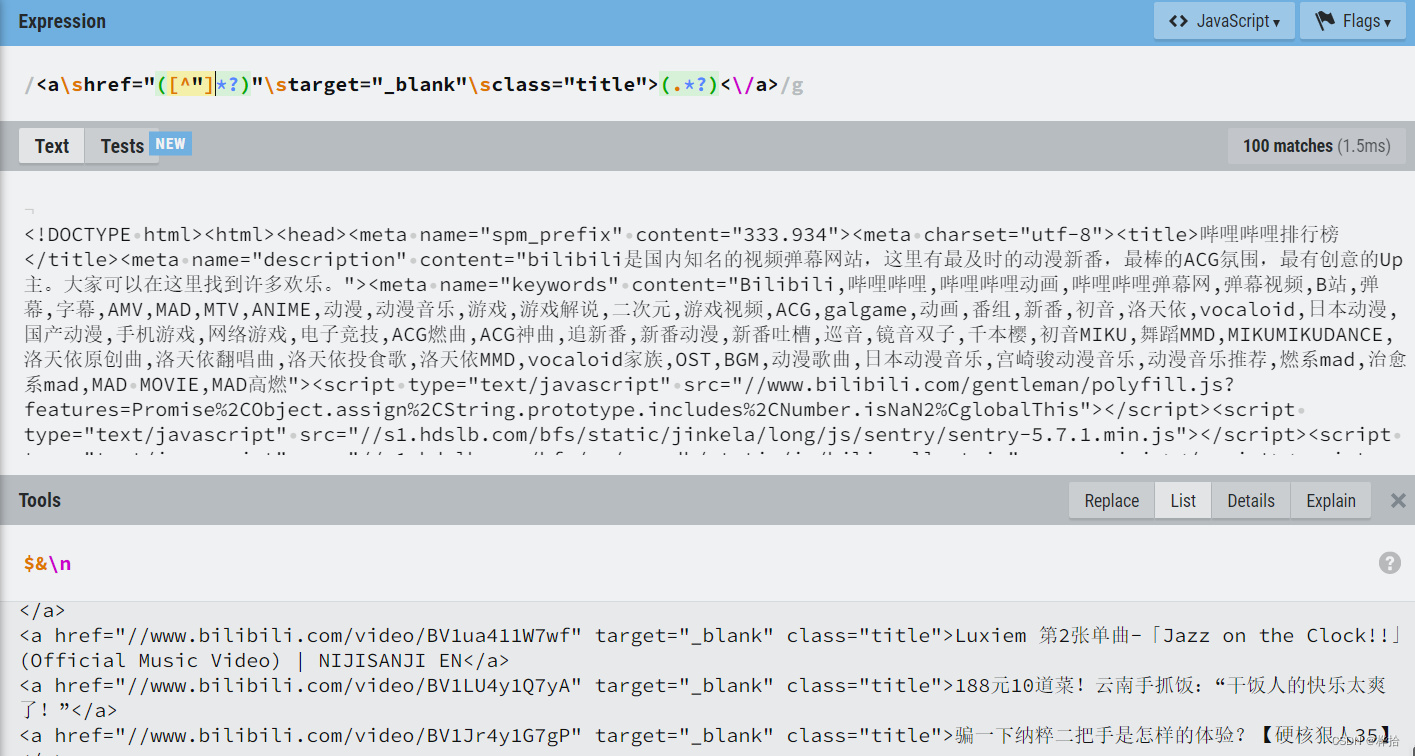Click the Expression panel header

tap(62, 20)
